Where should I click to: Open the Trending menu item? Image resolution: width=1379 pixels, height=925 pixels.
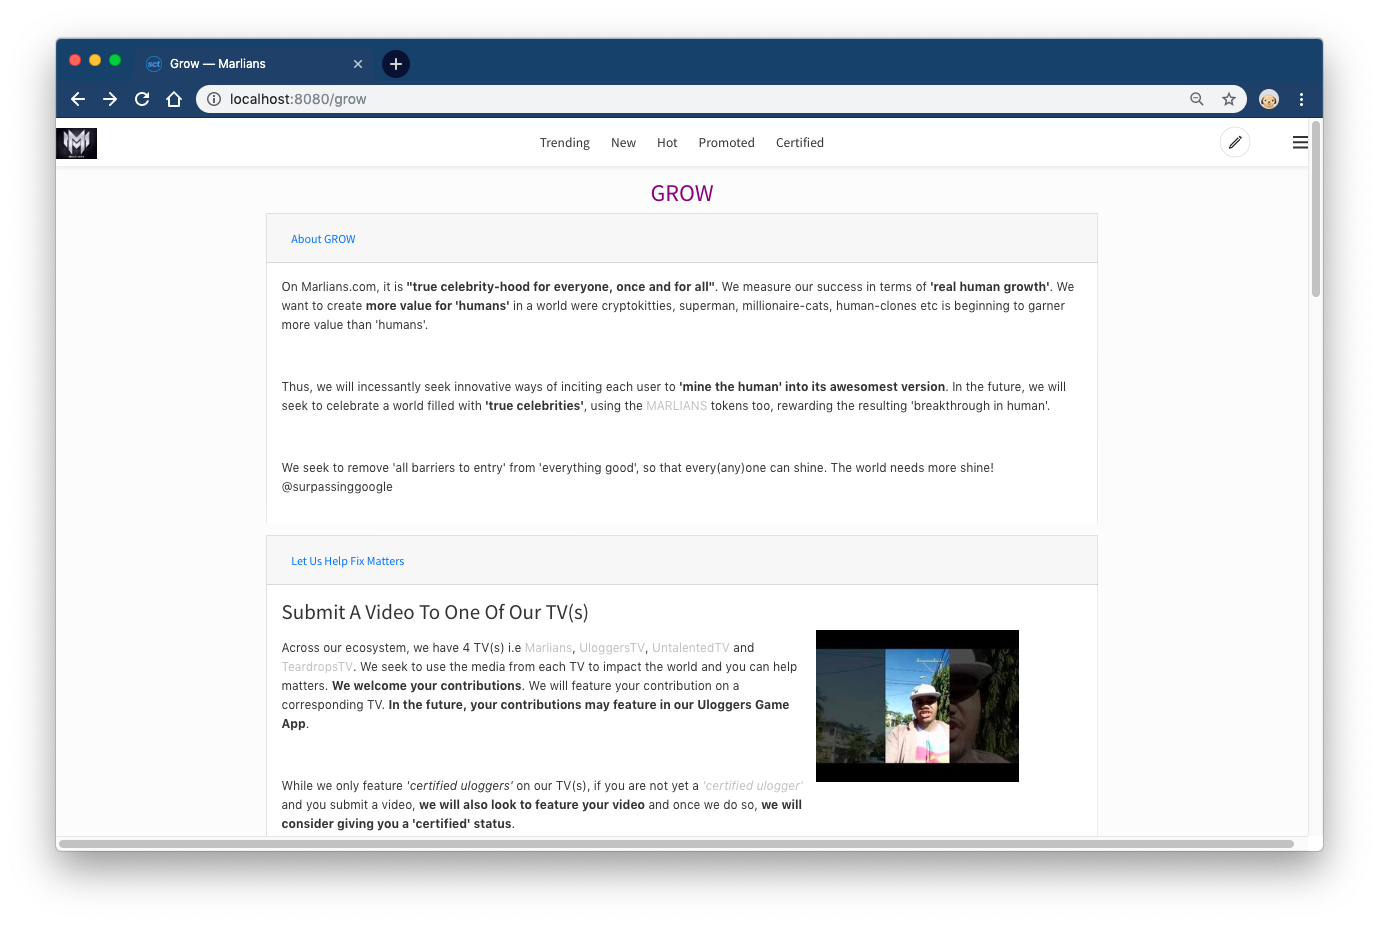tap(565, 143)
